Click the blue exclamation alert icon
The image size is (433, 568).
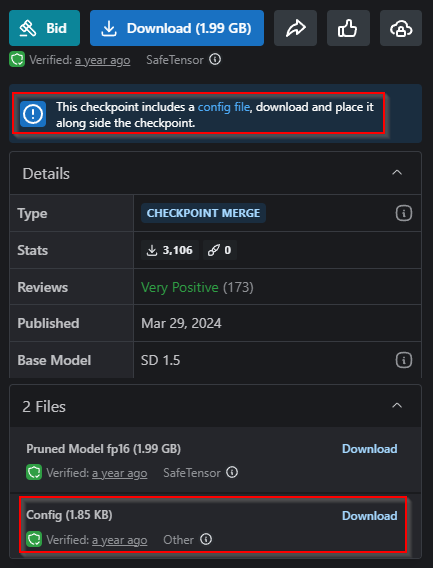pyautogui.click(x=33, y=114)
